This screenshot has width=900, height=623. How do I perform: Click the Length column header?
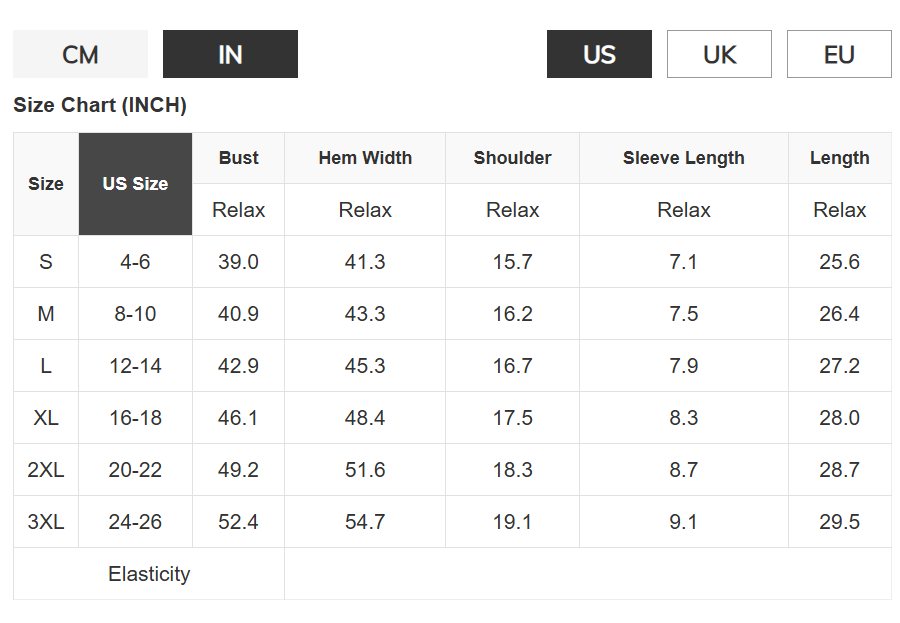coord(839,158)
